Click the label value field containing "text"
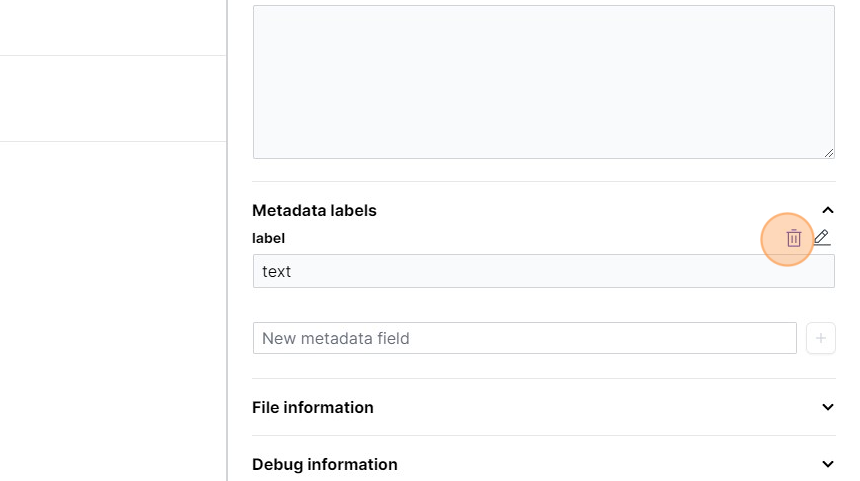The image size is (860, 481). (543, 271)
